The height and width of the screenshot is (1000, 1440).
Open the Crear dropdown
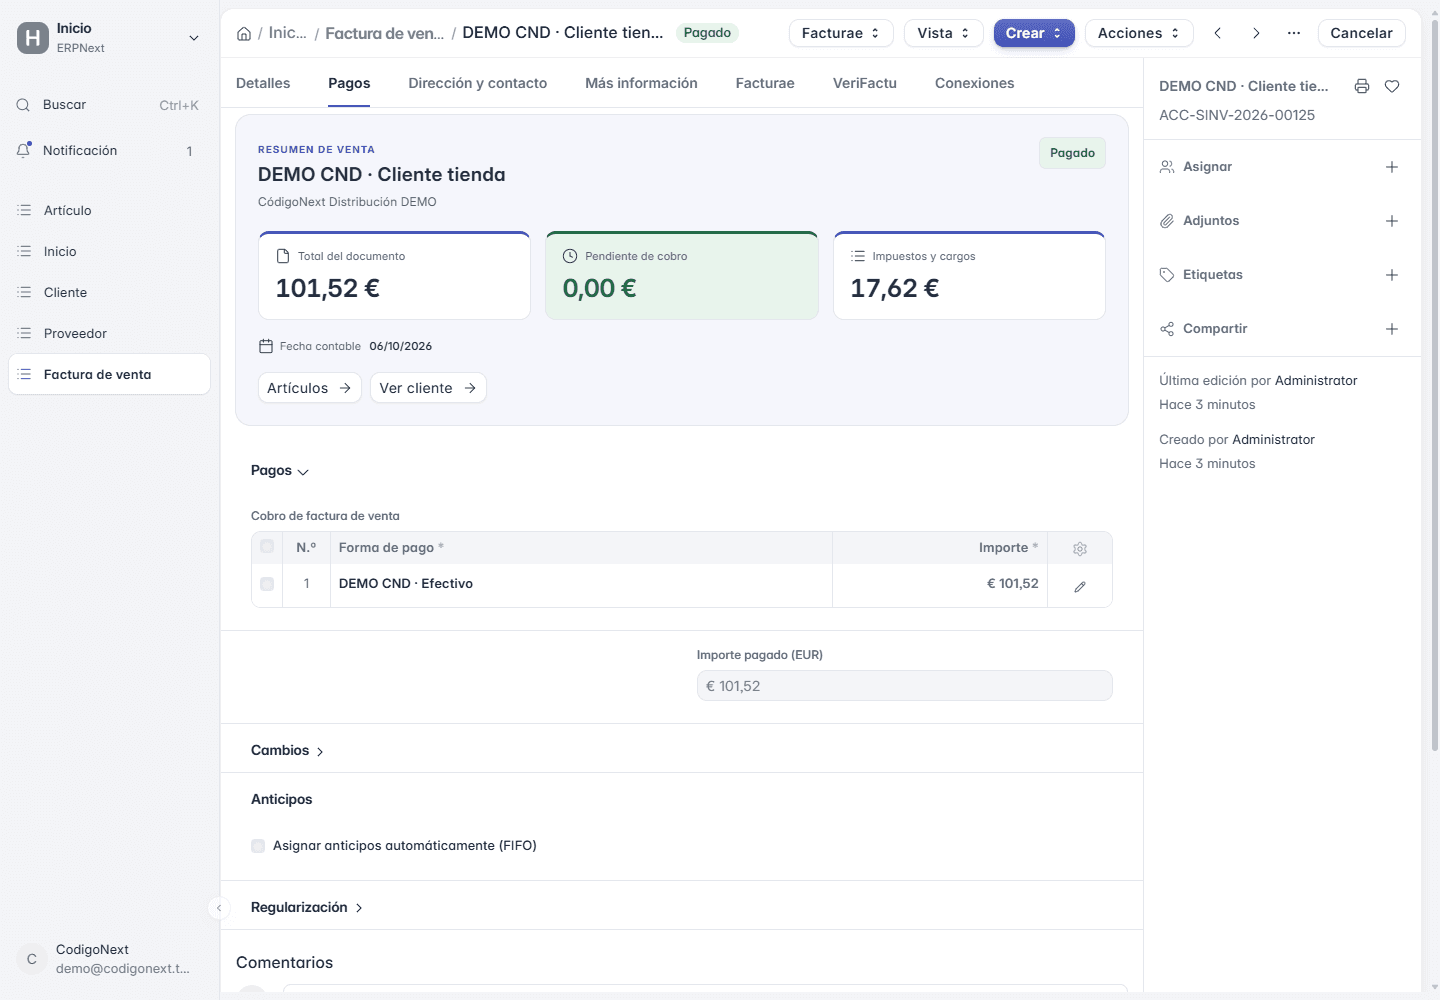tap(1034, 33)
